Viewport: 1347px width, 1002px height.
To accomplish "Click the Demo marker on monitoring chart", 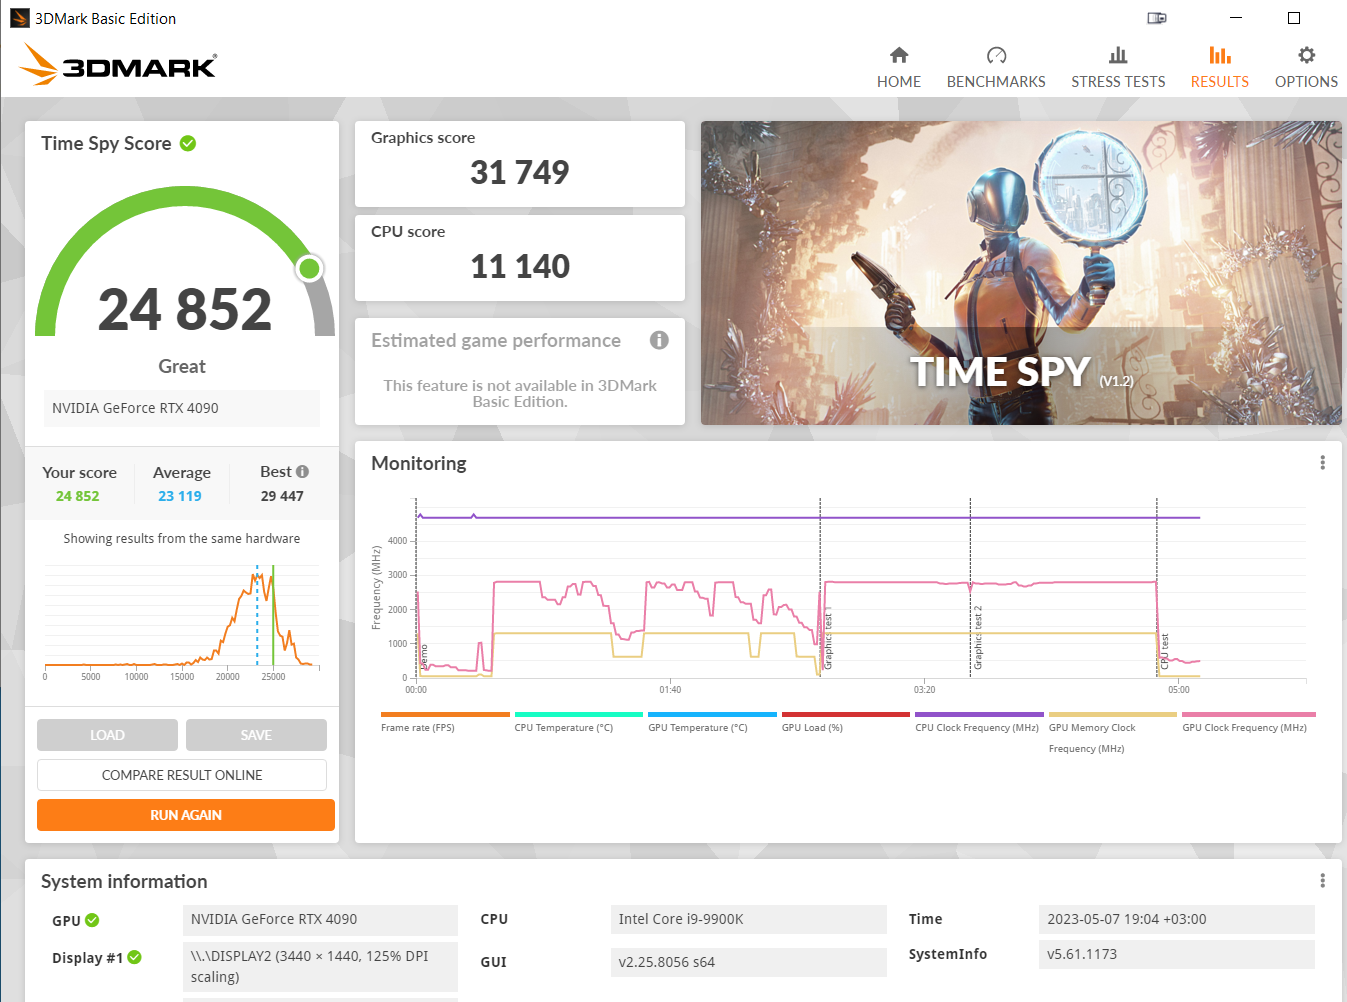I will pos(424,657).
